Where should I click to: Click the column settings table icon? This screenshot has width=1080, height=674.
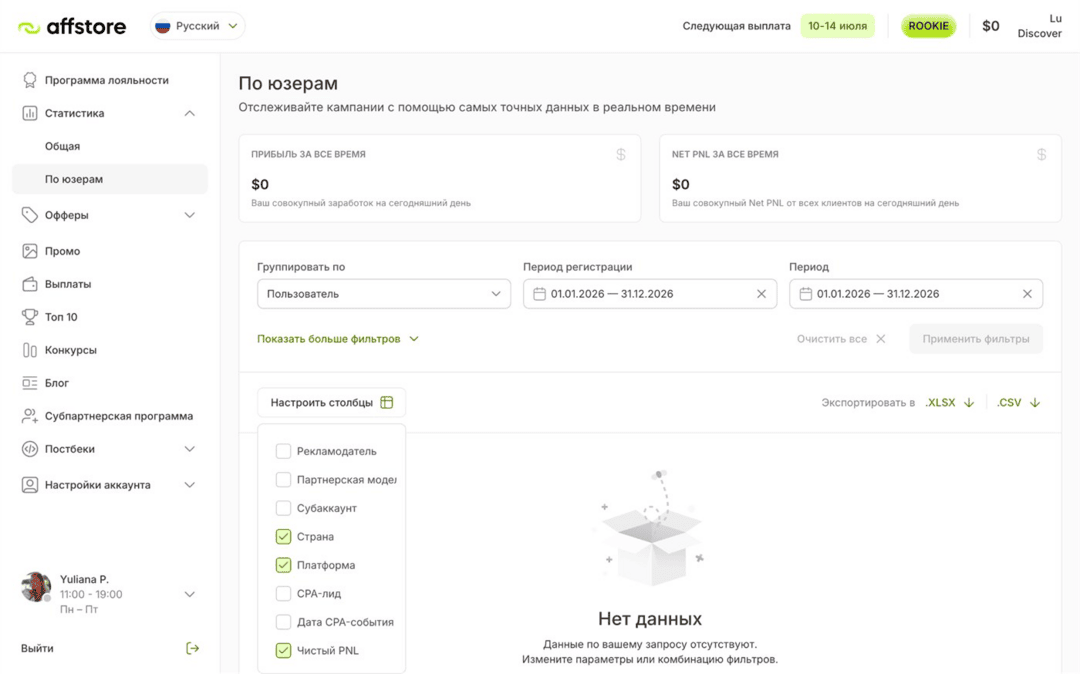coord(386,402)
